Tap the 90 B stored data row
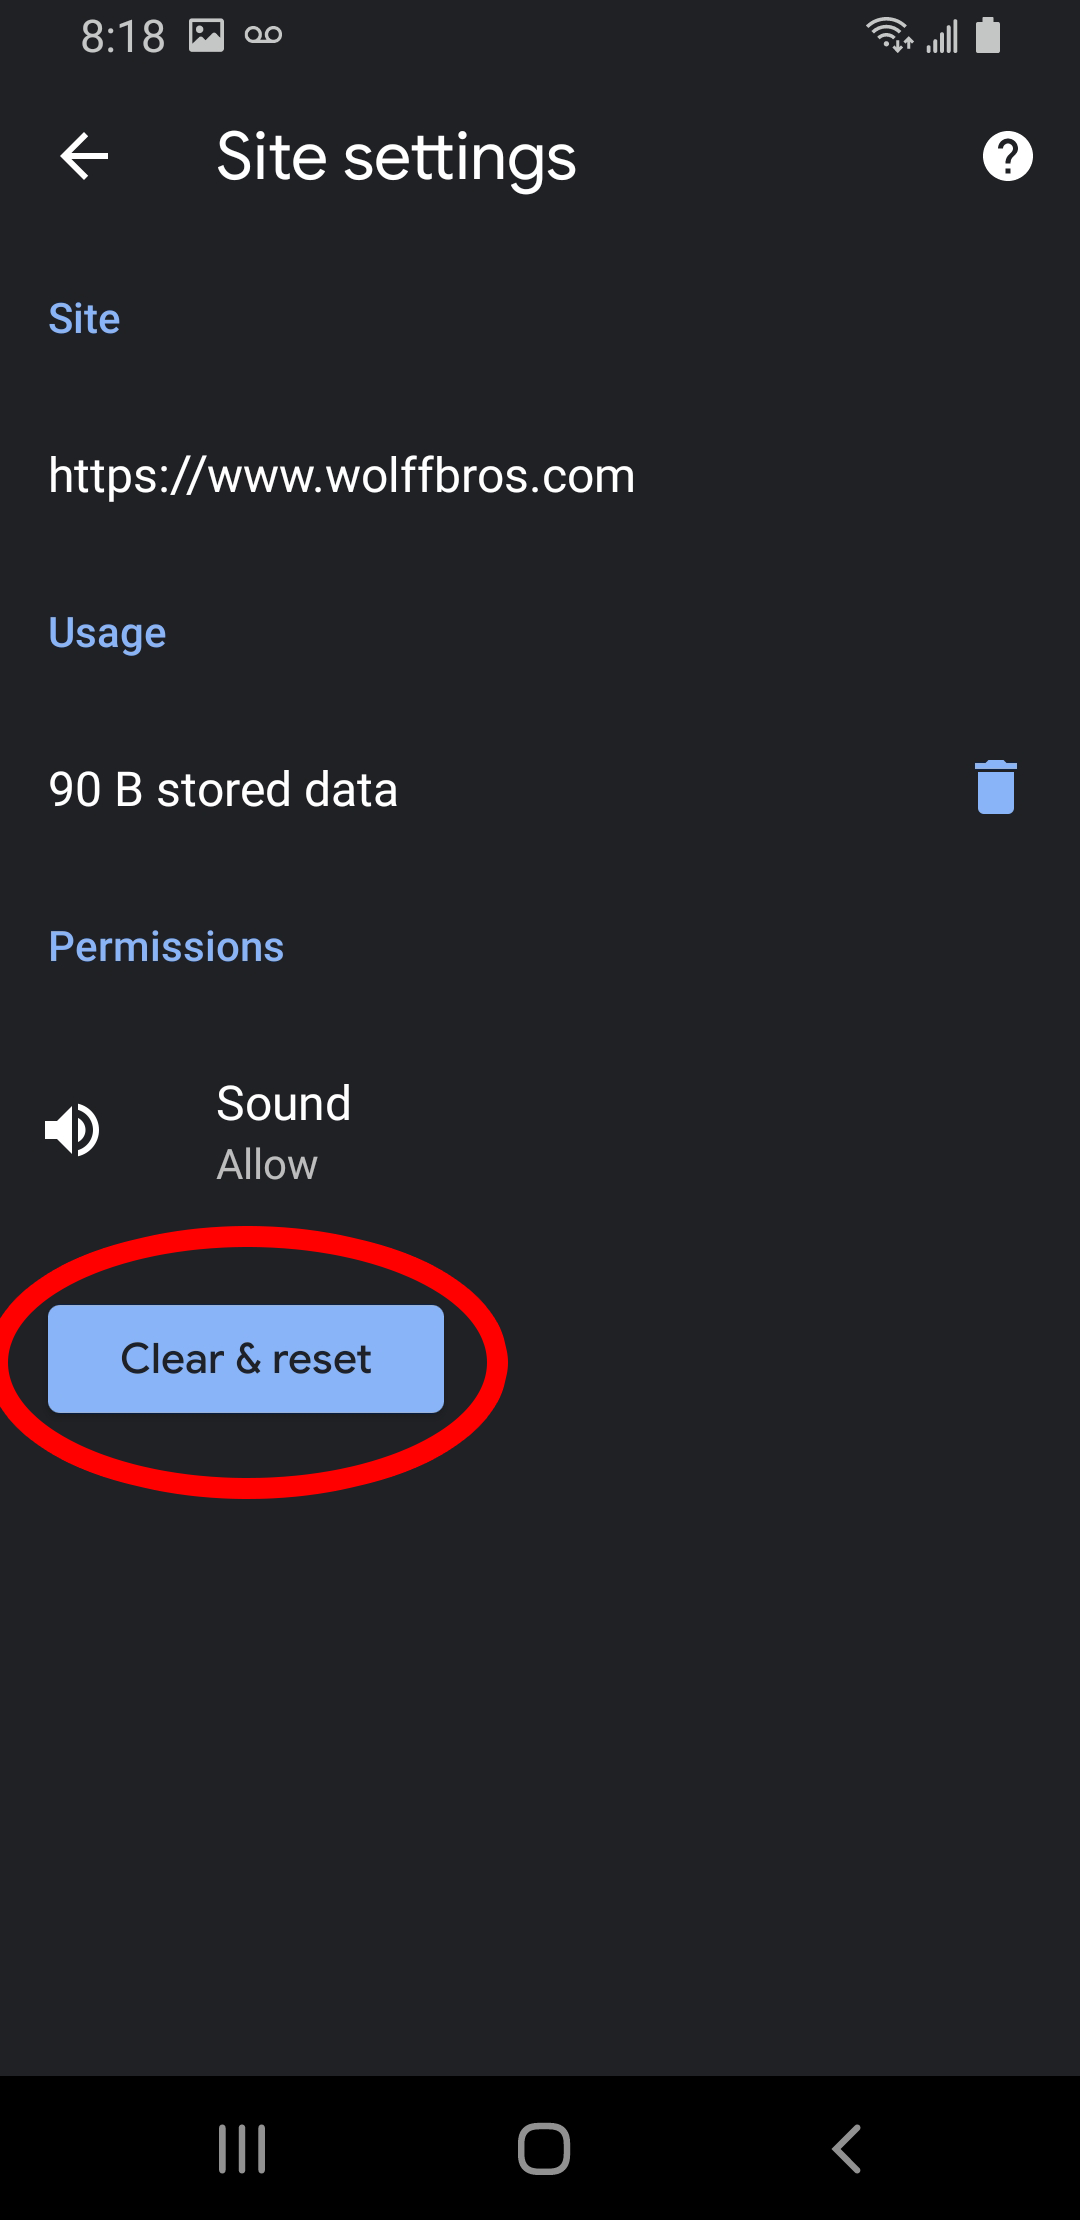This screenshot has width=1080, height=2220. click(x=540, y=789)
